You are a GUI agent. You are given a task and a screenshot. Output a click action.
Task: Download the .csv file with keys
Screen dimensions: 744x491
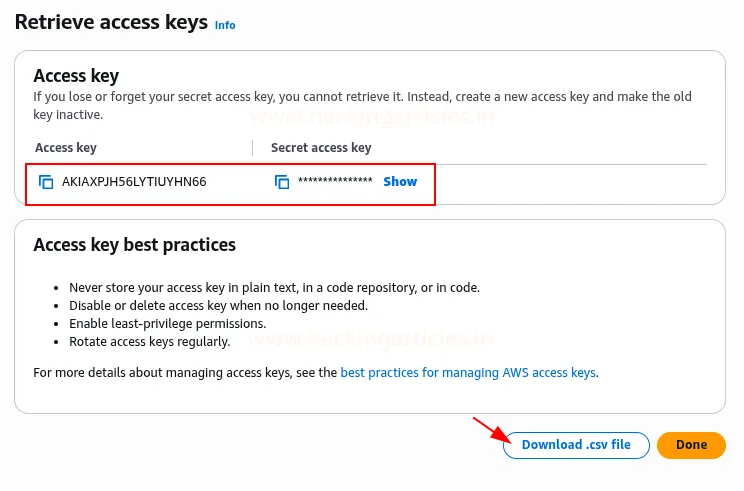click(576, 445)
